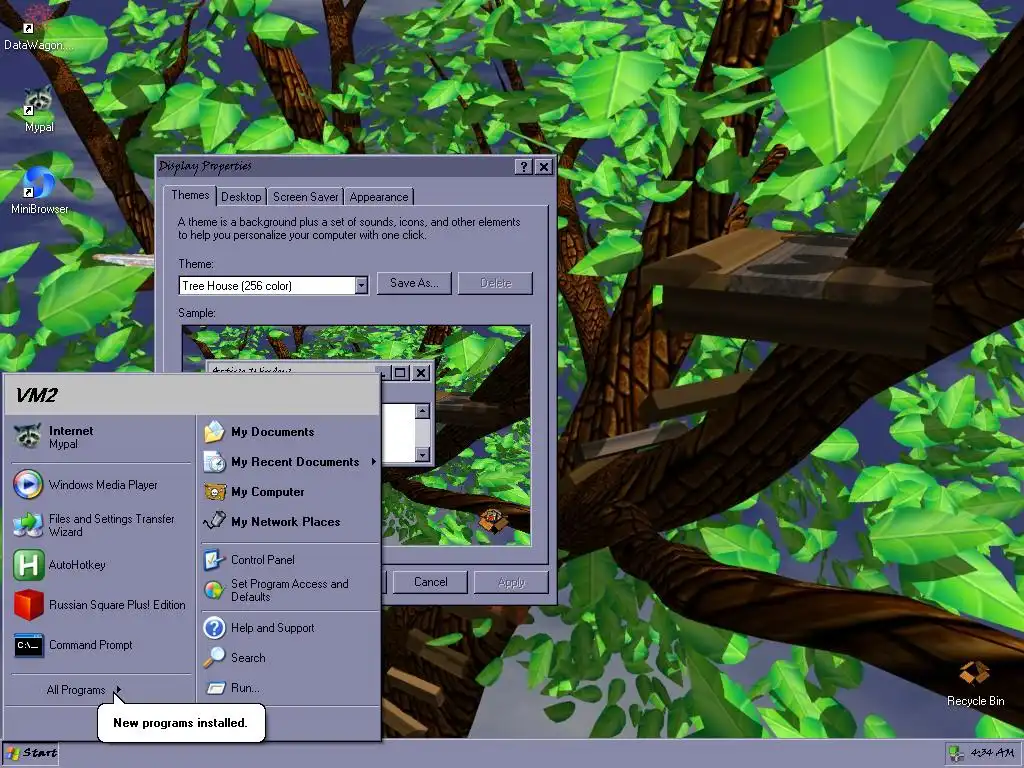This screenshot has height=768, width=1024.
Task: Select the MiniBrowser desktop icon
Action: tap(39, 191)
